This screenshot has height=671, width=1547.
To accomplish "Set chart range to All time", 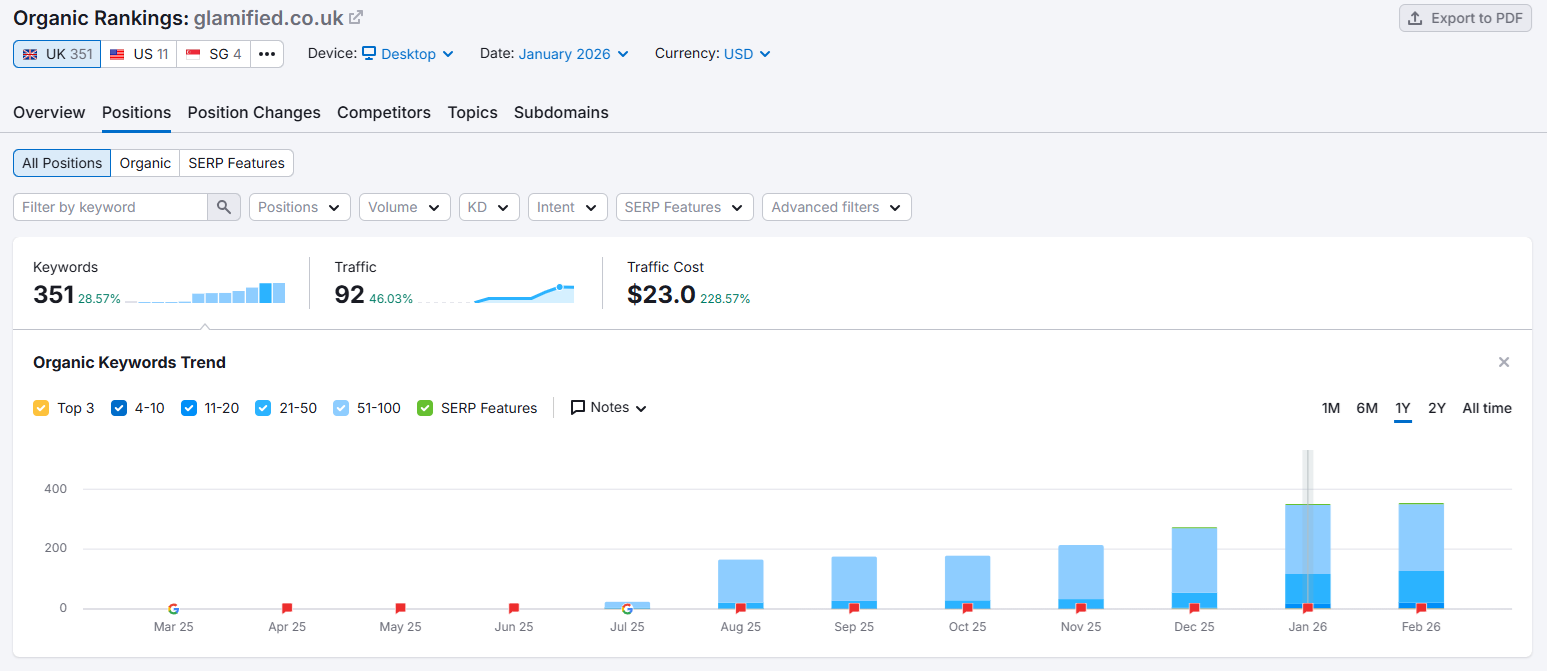I will tap(1487, 408).
